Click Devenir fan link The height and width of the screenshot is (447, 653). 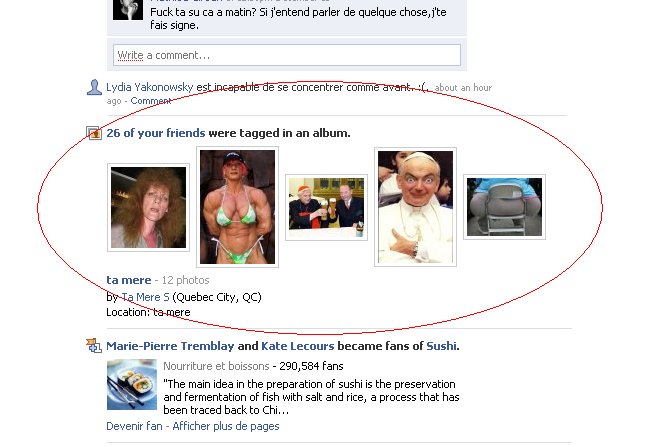click(x=134, y=426)
